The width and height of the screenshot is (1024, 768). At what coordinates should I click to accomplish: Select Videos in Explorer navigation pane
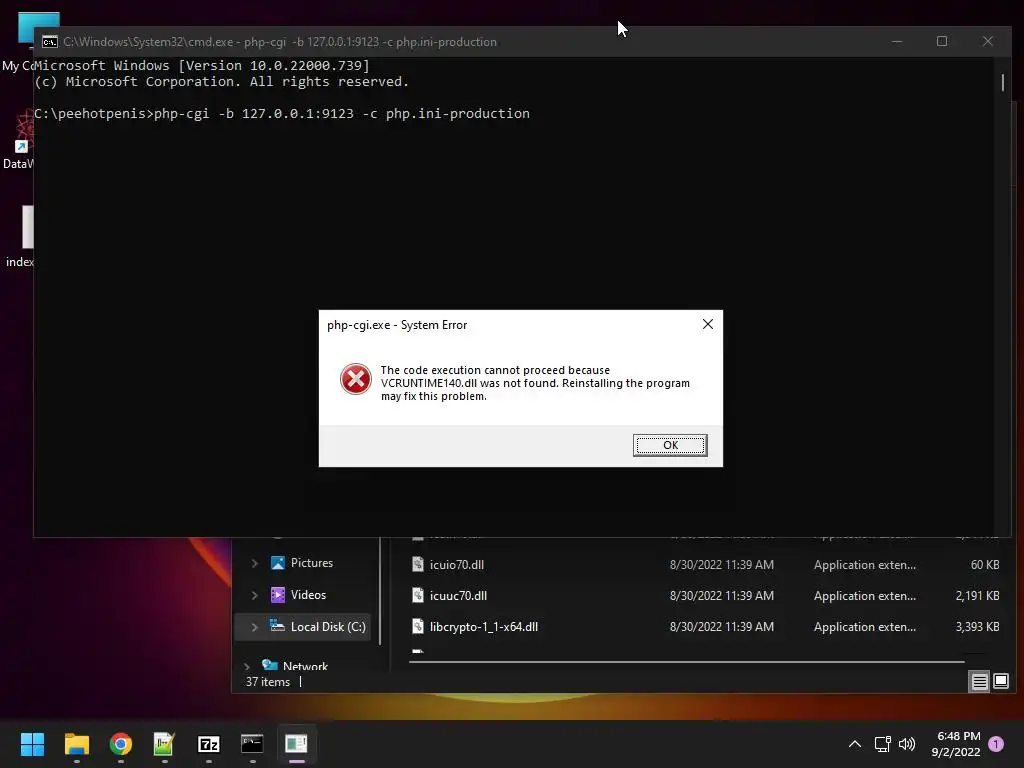coord(308,595)
